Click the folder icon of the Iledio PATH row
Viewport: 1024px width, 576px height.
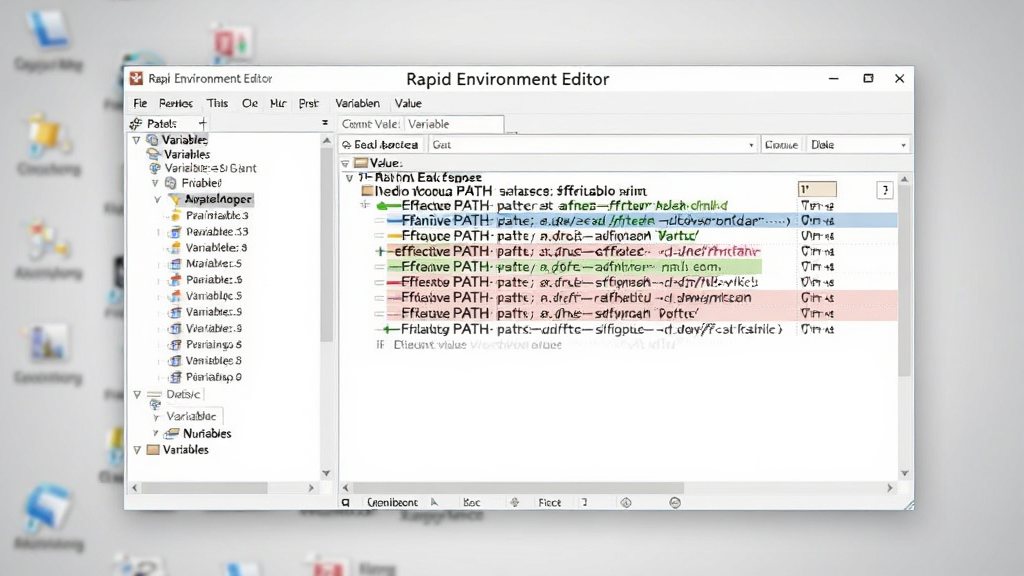pyautogui.click(x=367, y=191)
